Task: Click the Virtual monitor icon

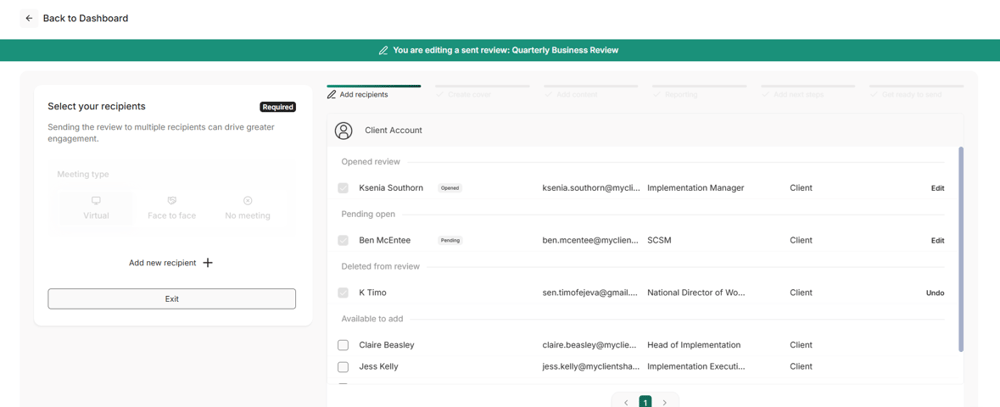Action: (96, 200)
